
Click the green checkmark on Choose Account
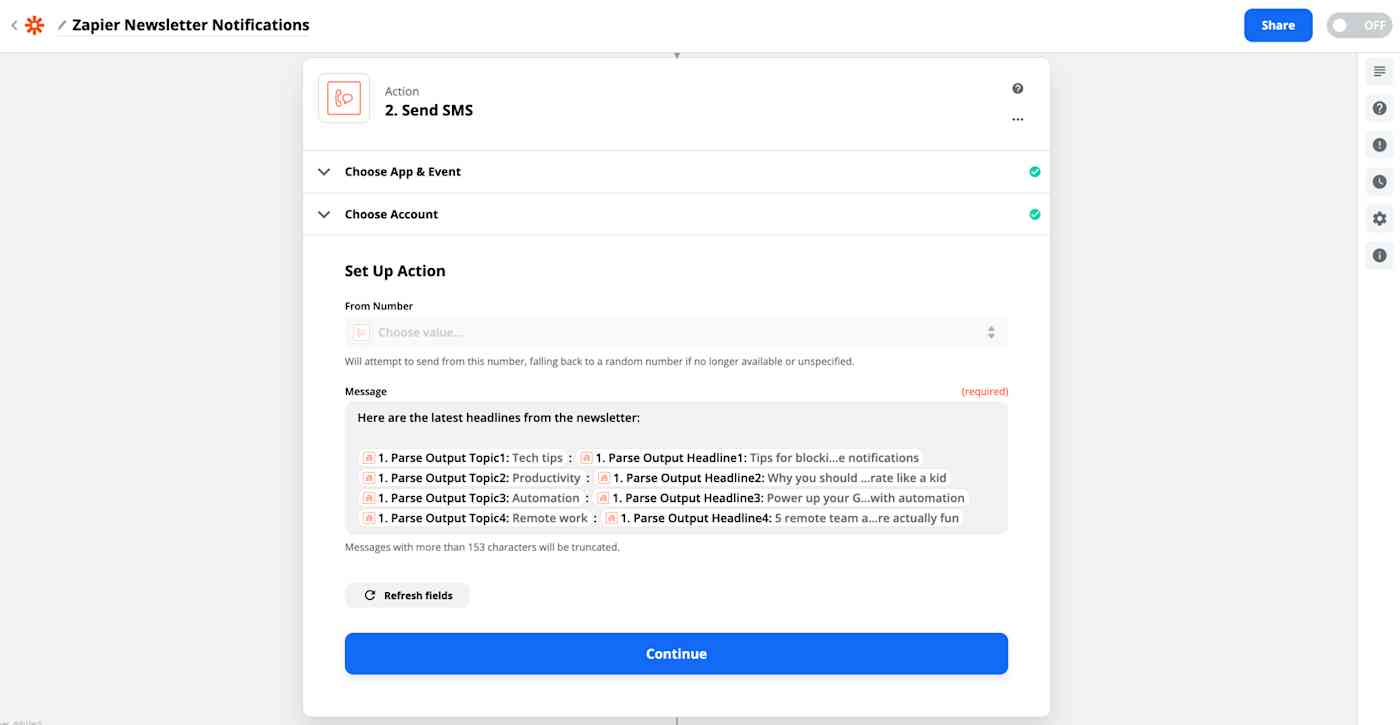pos(1035,213)
